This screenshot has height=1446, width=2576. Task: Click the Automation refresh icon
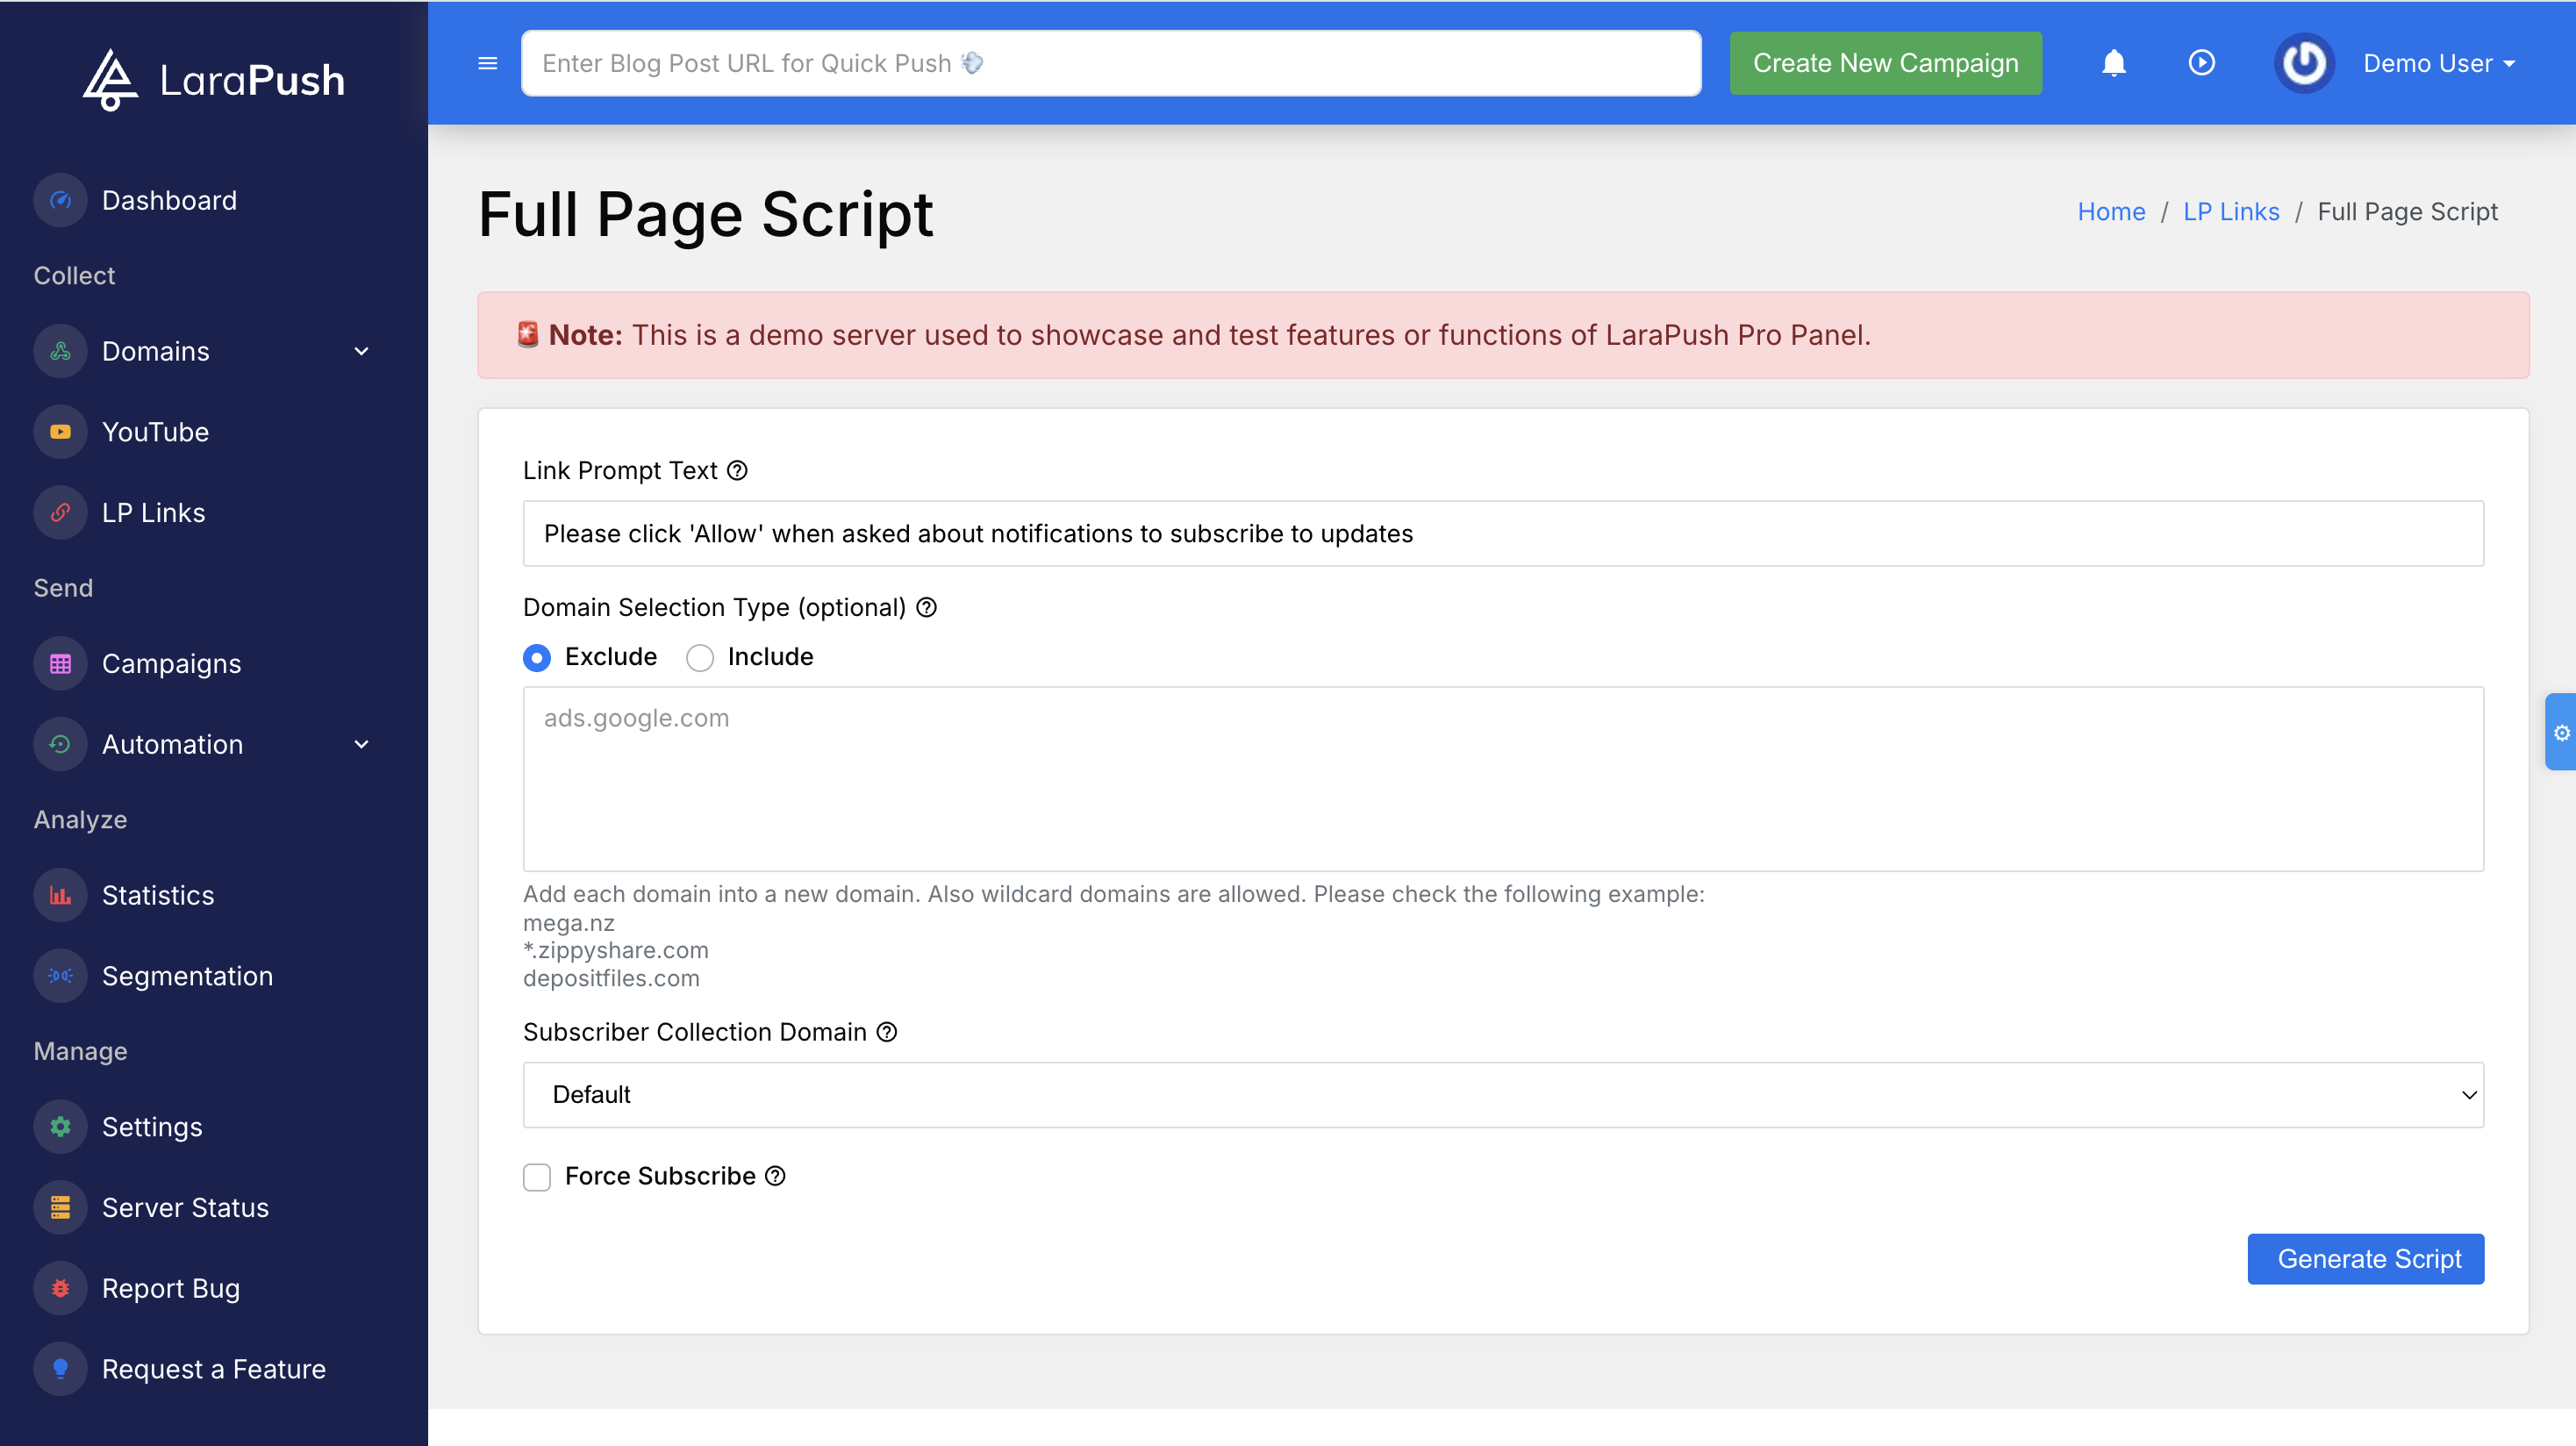[x=61, y=745]
